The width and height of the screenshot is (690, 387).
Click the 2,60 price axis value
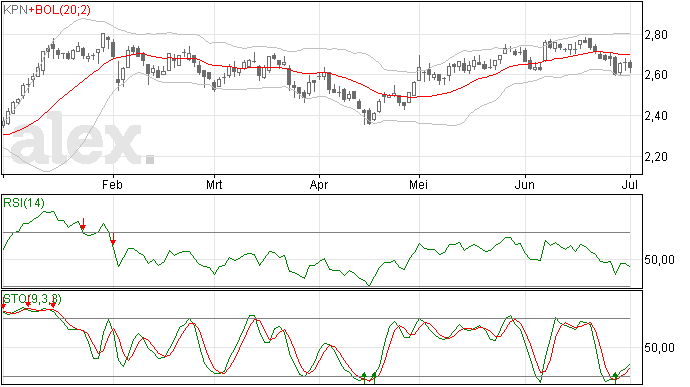[656, 75]
